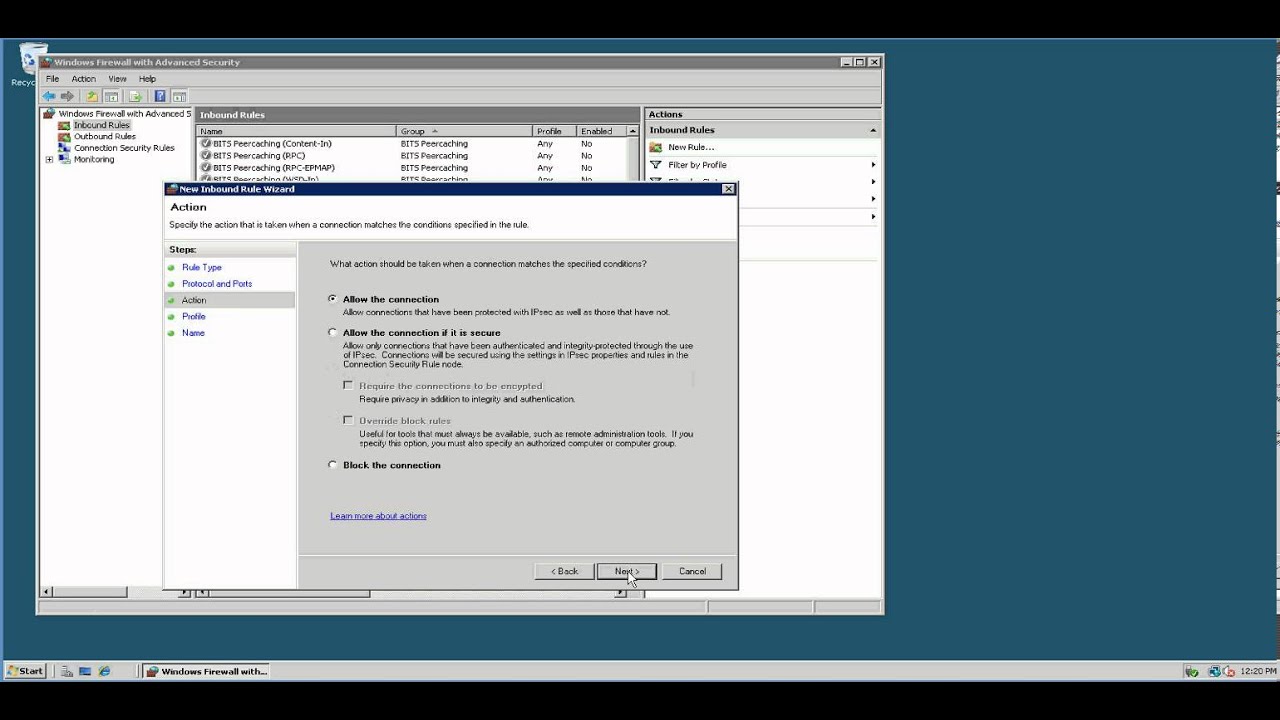Select the 'Block the connection' radio button
The image size is (1280, 720).
tap(333, 465)
